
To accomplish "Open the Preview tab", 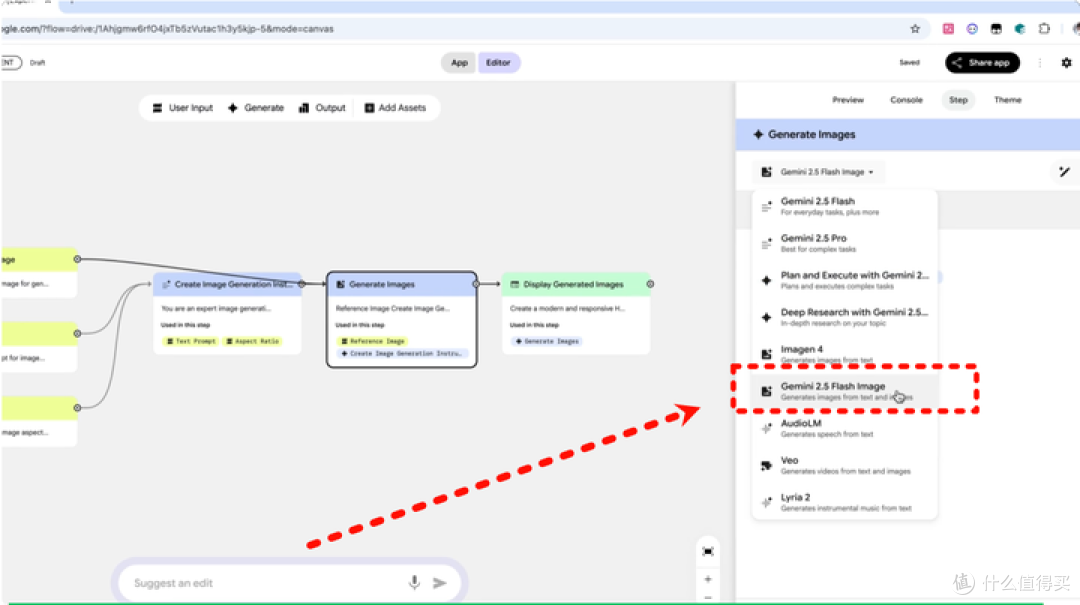I will click(848, 100).
